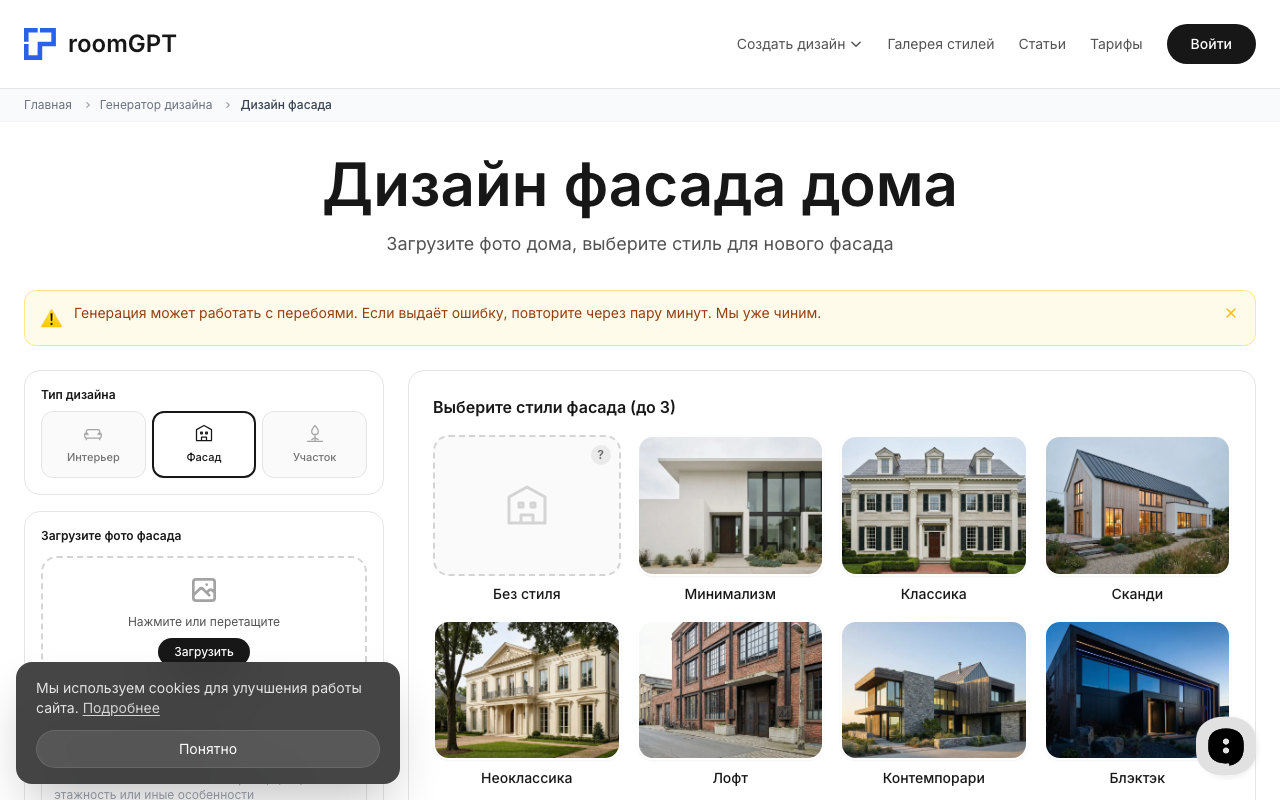1280x800 pixels.
Task: Expand the Создать дизайн dropdown
Action: pyautogui.click(x=799, y=44)
